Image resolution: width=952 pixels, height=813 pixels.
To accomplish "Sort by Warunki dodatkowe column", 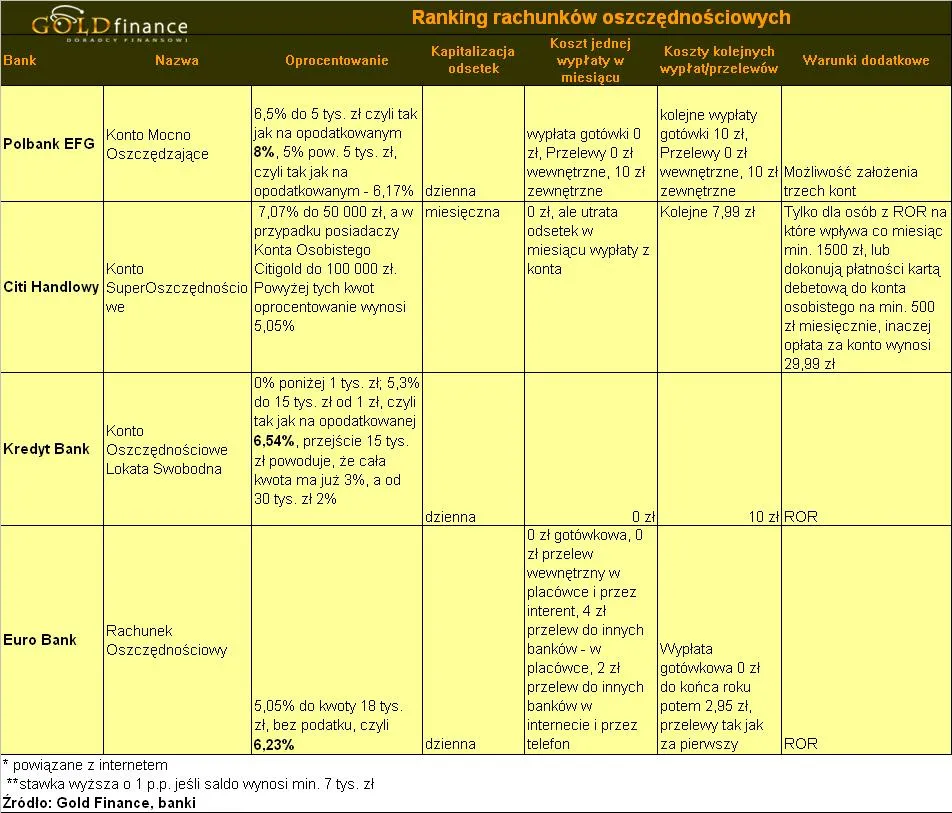I will pos(865,60).
